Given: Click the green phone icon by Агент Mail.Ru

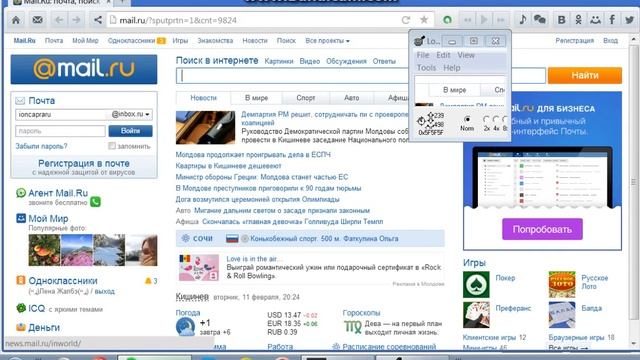Looking at the screenshot, I should (x=96, y=202).
